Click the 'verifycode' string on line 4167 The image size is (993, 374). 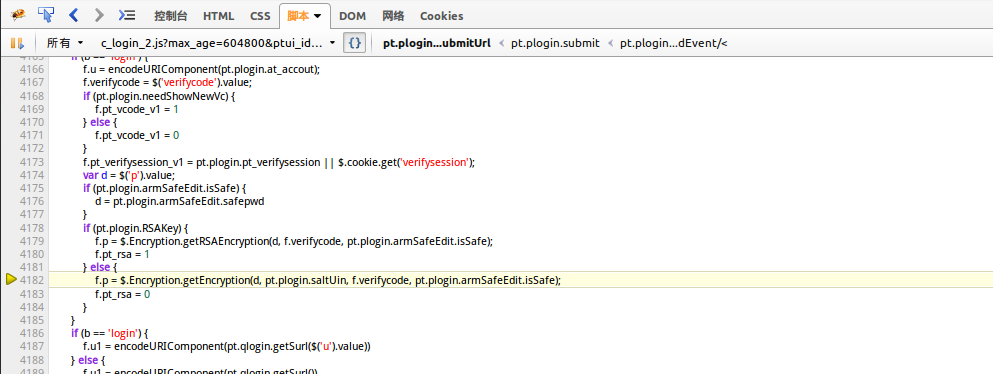click(x=190, y=82)
